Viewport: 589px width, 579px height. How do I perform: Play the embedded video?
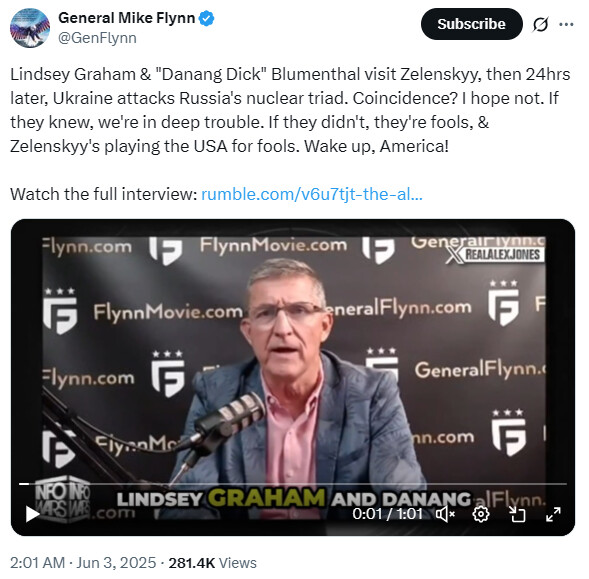point(32,514)
